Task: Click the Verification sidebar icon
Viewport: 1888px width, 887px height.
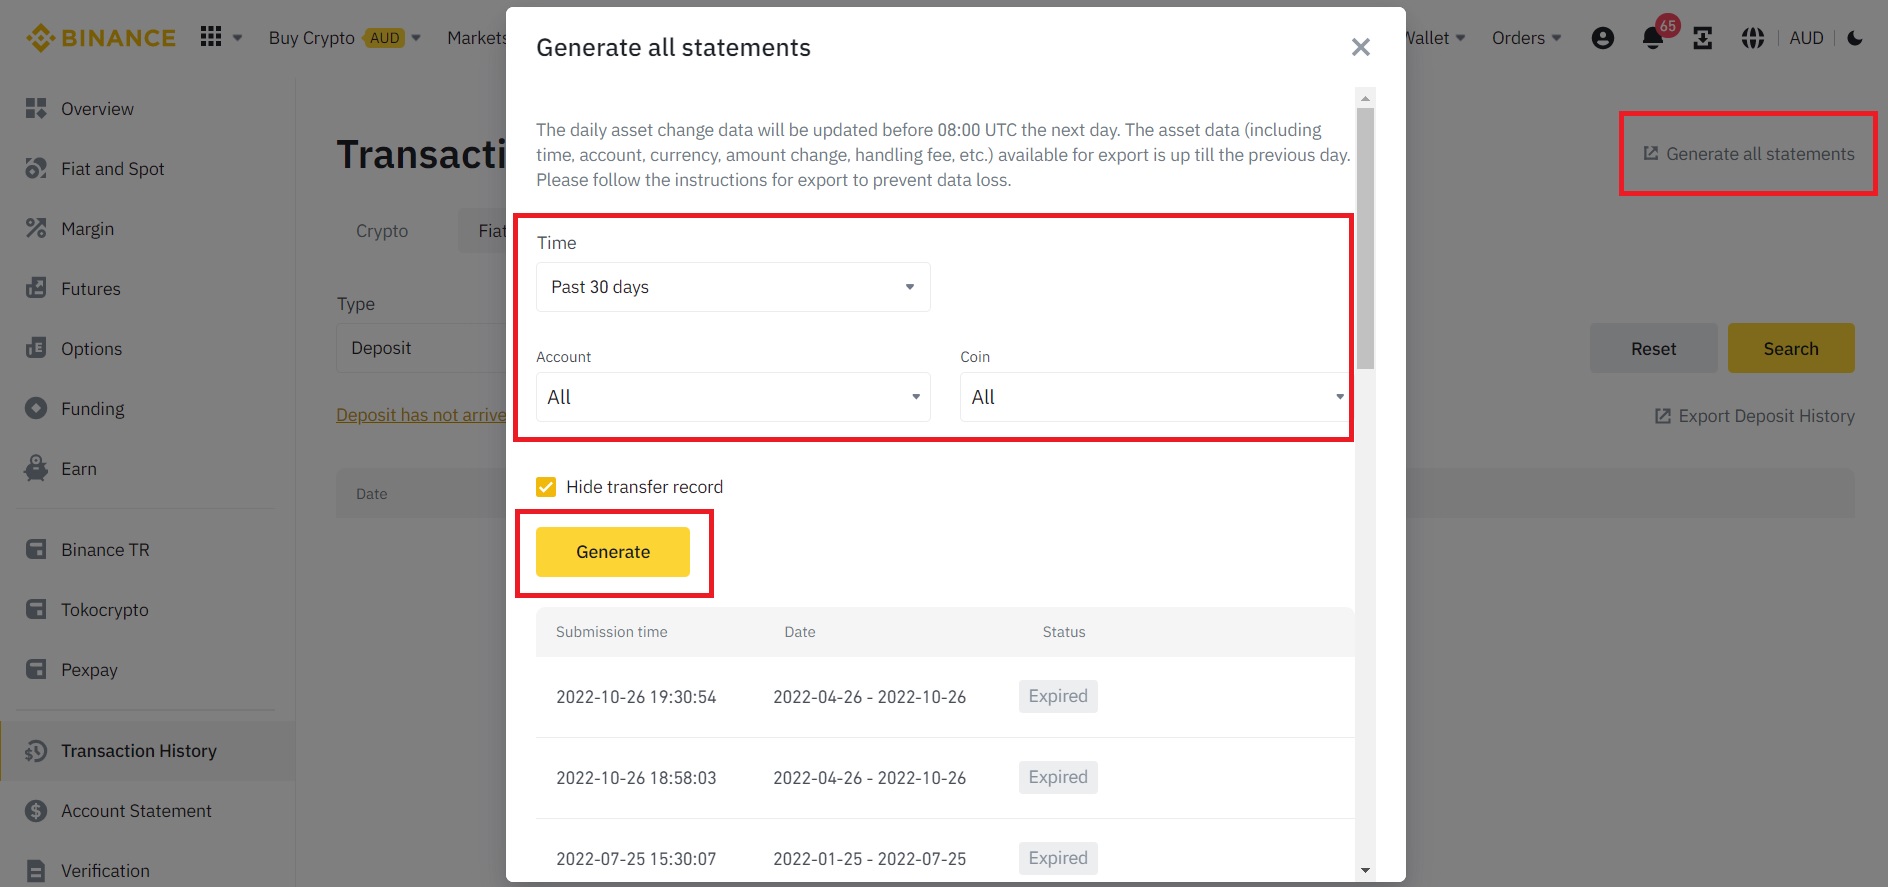Action: tap(36, 871)
